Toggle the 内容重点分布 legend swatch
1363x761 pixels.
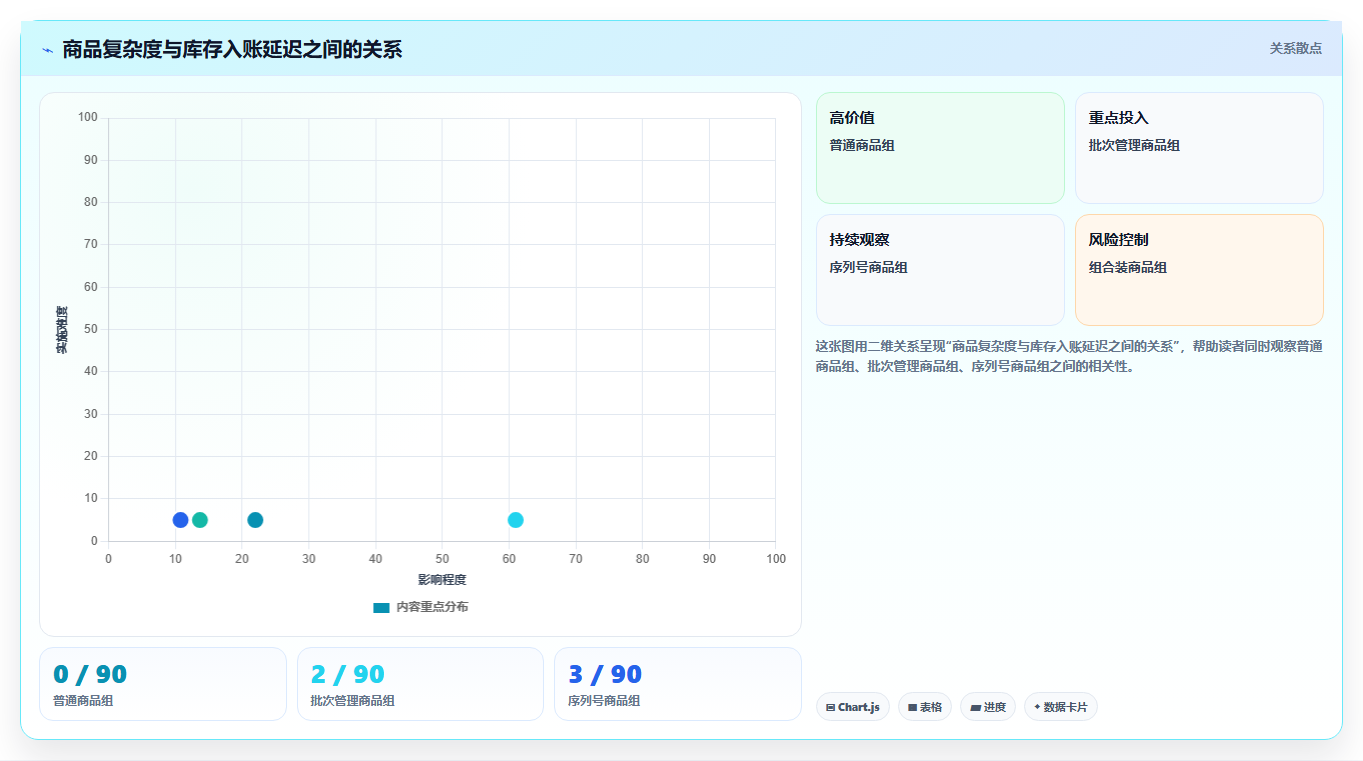coord(381,607)
